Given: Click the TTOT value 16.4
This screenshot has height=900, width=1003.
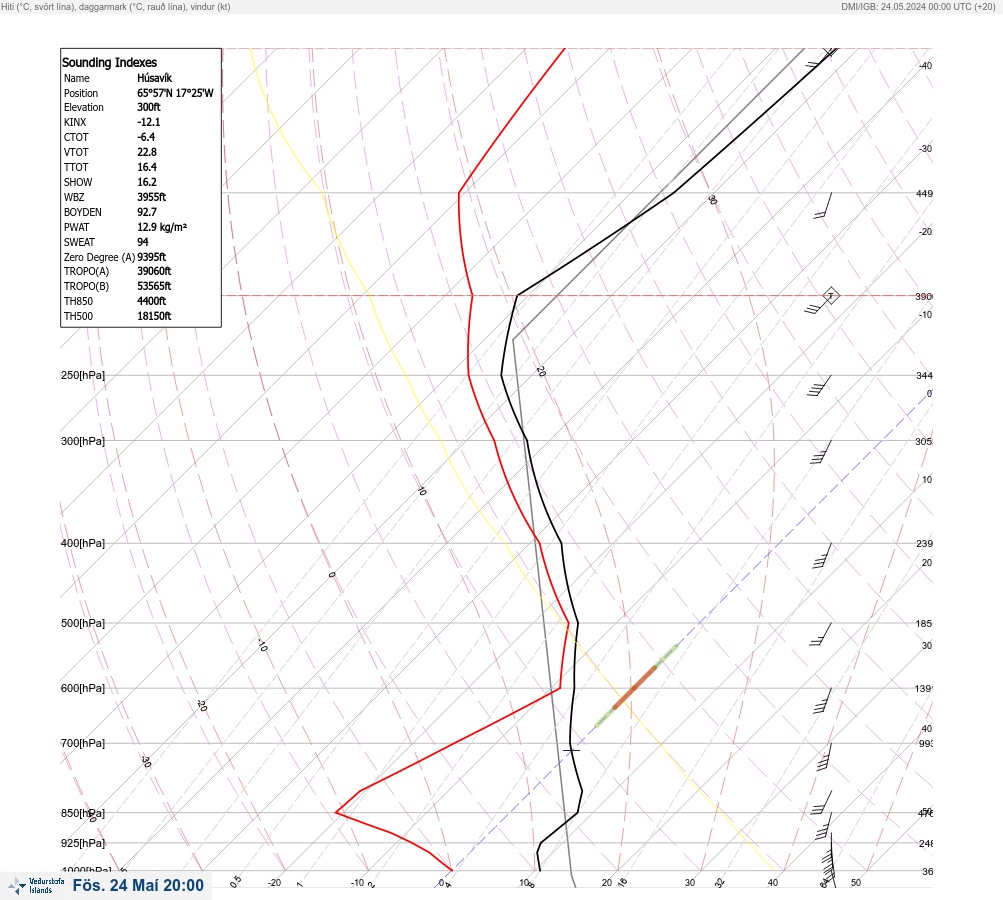Looking at the screenshot, I should click(146, 167).
